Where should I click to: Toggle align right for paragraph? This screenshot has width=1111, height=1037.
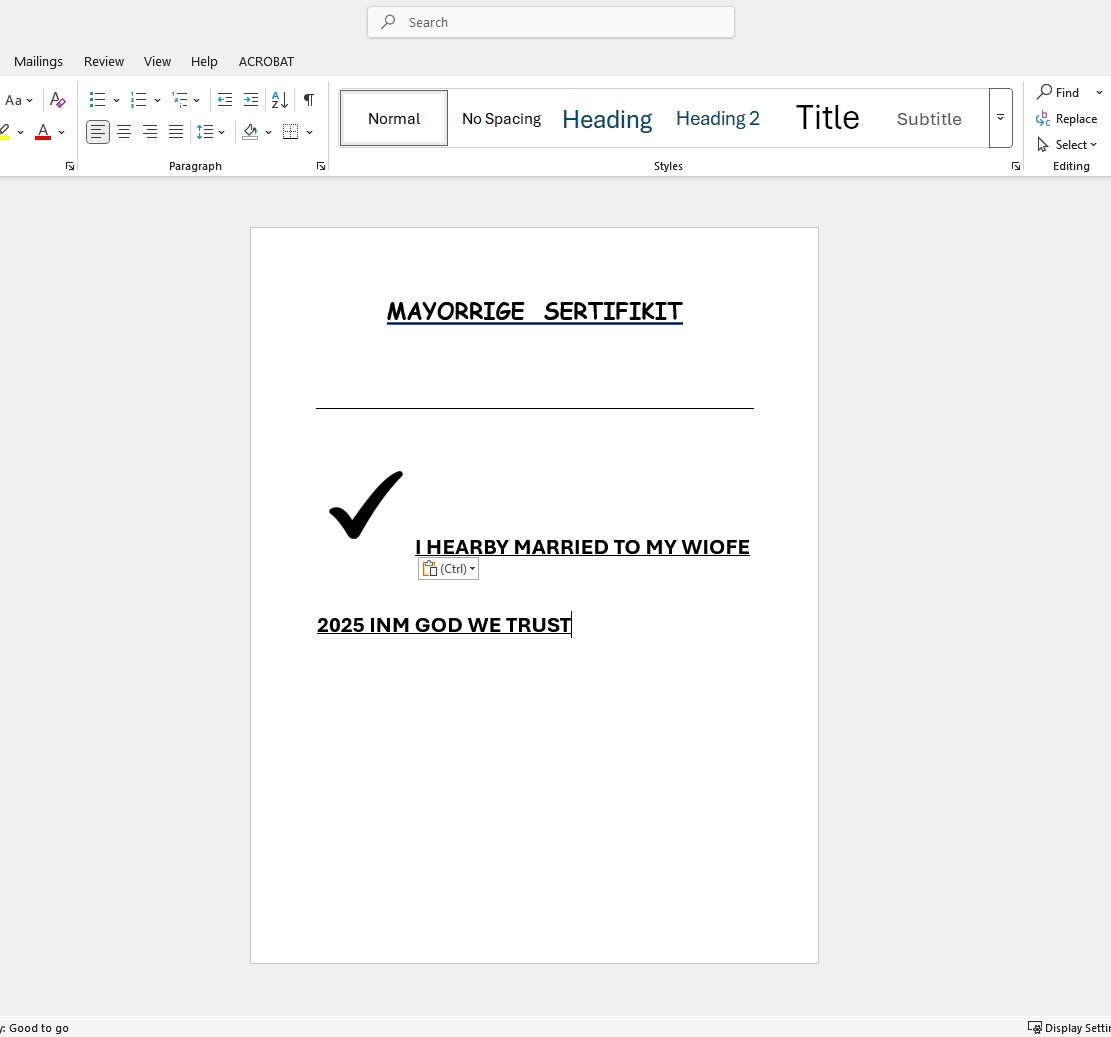[x=150, y=132]
